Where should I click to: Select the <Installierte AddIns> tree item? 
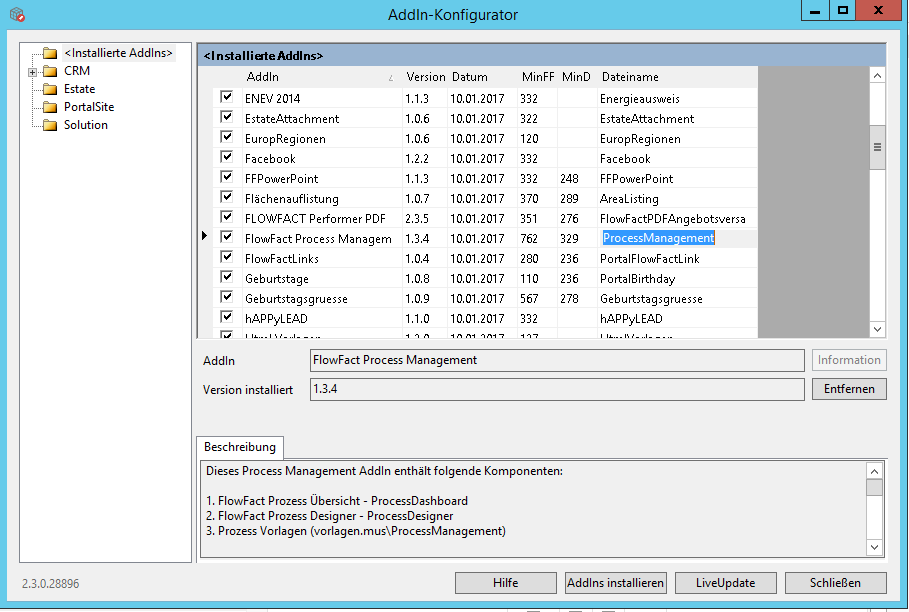pyautogui.click(x=119, y=53)
